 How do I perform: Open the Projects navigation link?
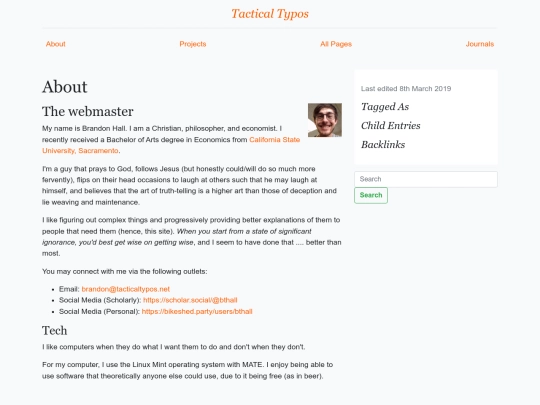[193, 44]
